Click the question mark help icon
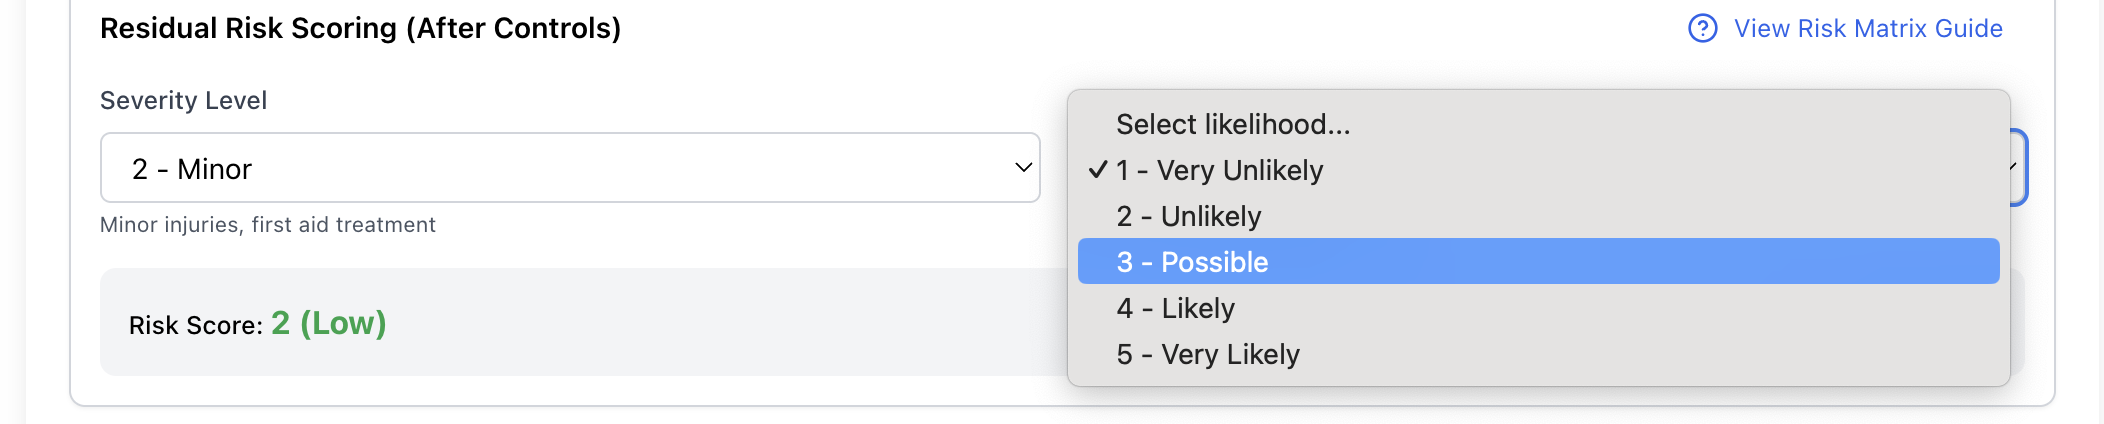The width and height of the screenshot is (2104, 424). (x=1702, y=28)
